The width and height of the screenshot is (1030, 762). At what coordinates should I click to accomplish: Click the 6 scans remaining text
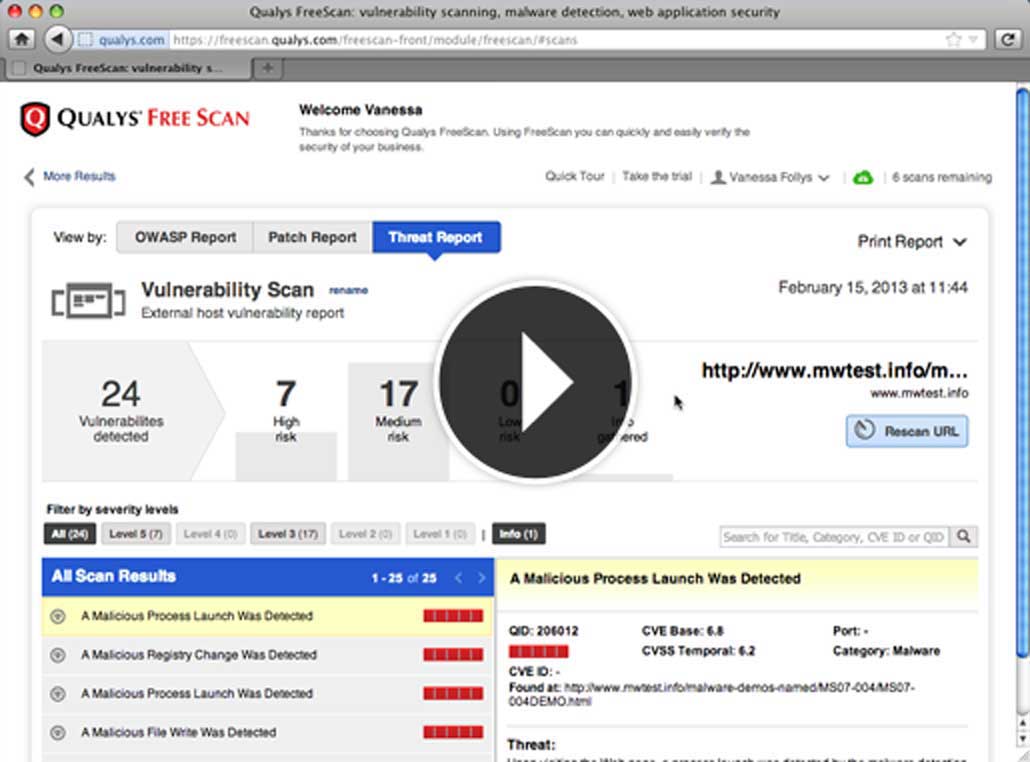941,177
